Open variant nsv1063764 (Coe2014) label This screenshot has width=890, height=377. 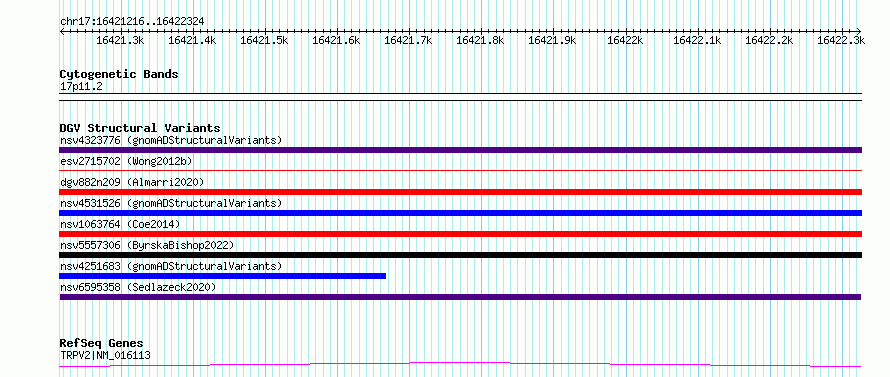click(120, 224)
